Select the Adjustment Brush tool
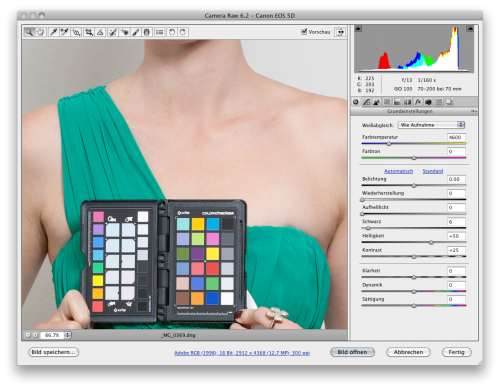The image size is (500, 389). point(136,32)
